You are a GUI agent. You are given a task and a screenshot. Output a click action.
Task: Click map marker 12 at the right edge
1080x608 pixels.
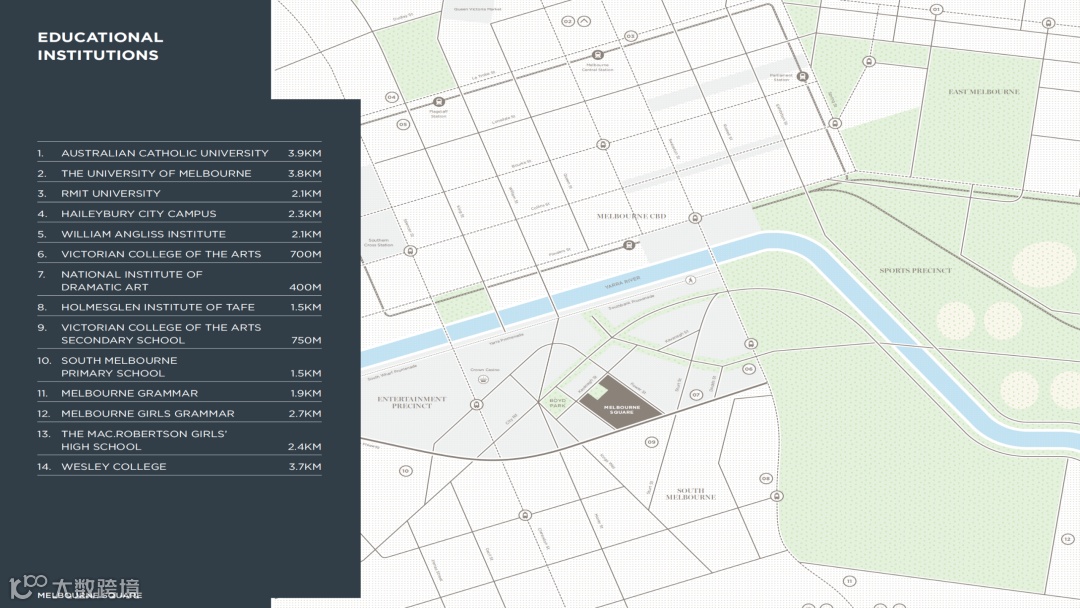(1068, 539)
